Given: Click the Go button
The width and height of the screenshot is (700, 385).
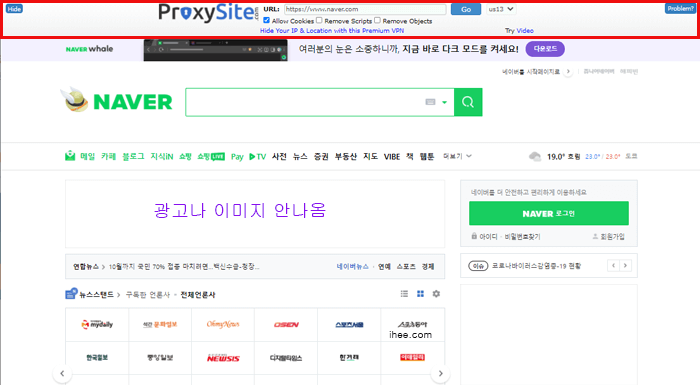Looking at the screenshot, I should pyautogui.click(x=466, y=9).
